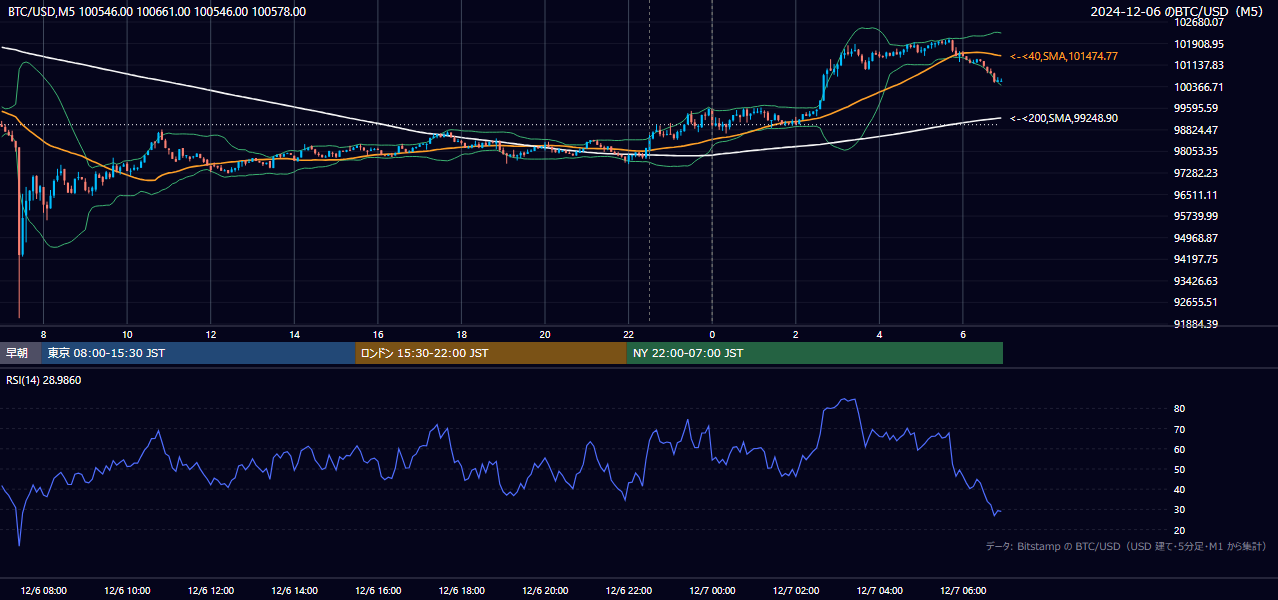Click the '12/6 16:00' date label

point(378,591)
